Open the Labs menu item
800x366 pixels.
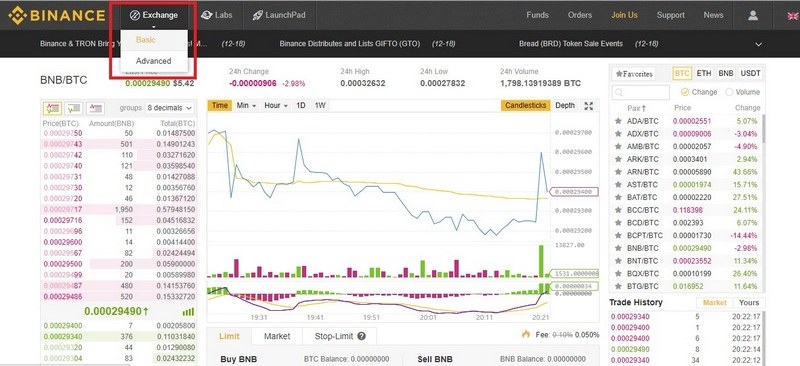[217, 15]
